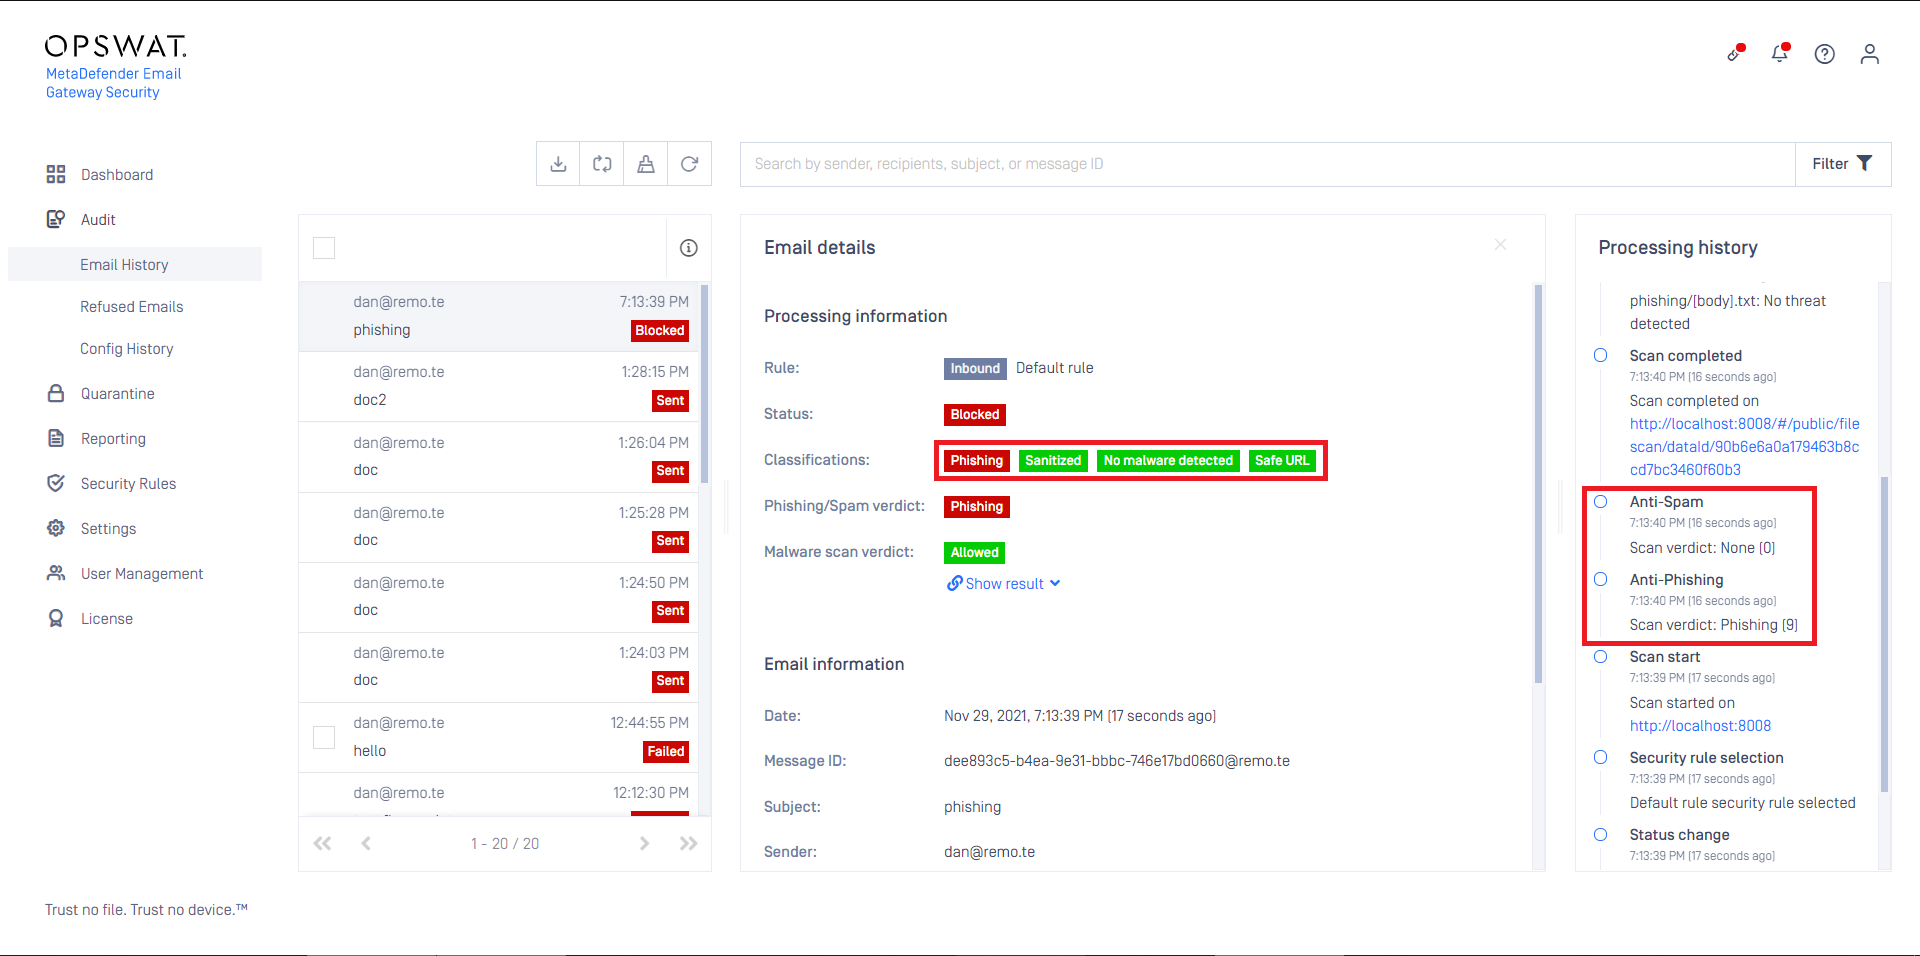Go to last page of email list
The width and height of the screenshot is (1920, 956).
tap(688, 843)
